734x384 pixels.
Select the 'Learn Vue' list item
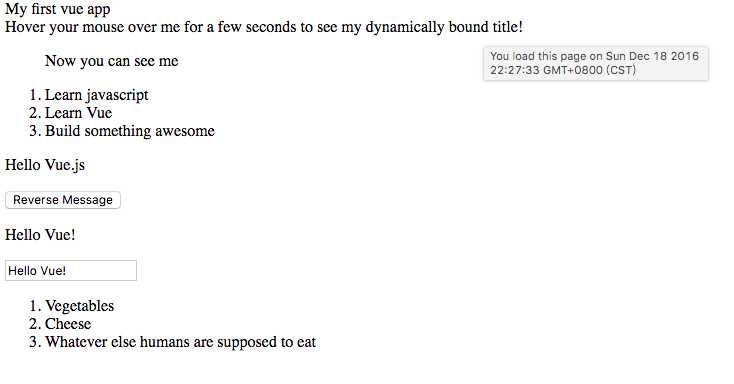click(78, 113)
